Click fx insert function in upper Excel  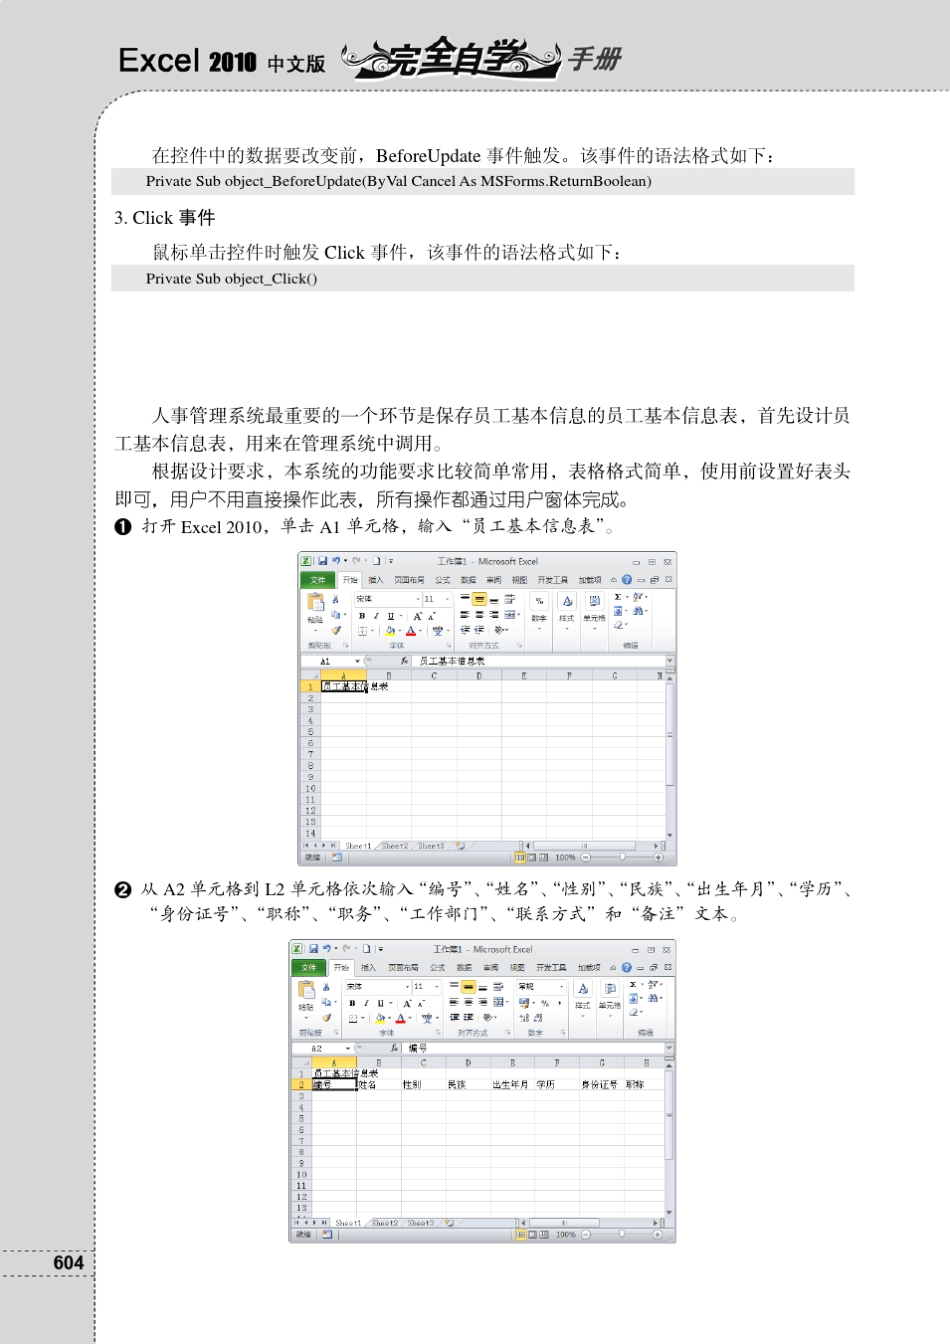pos(404,661)
